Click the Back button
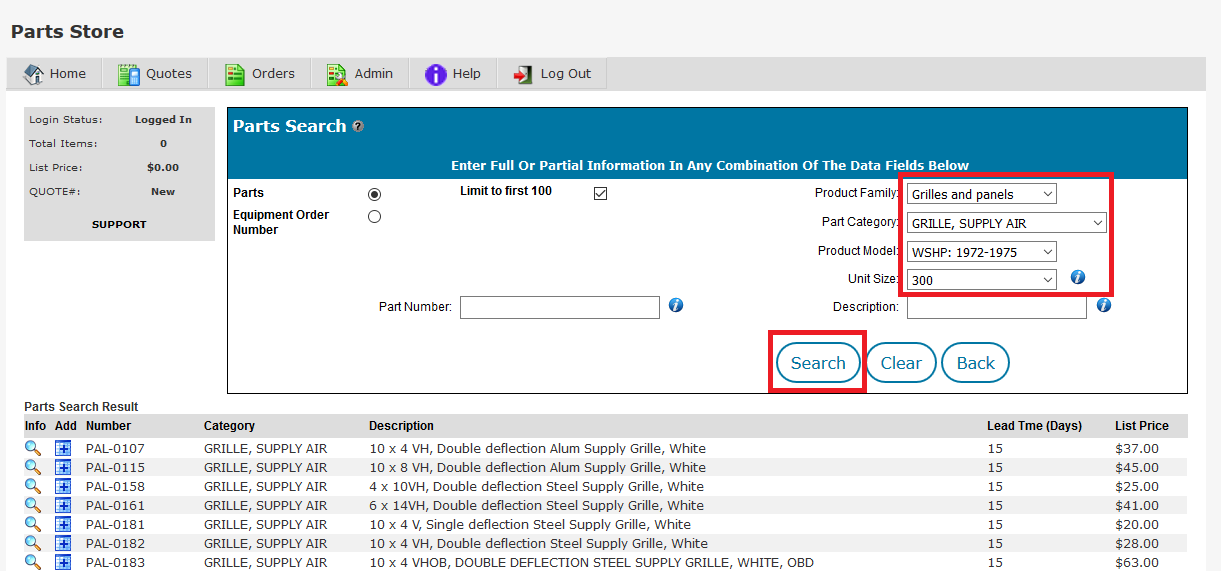The image size is (1221, 571). 976,363
